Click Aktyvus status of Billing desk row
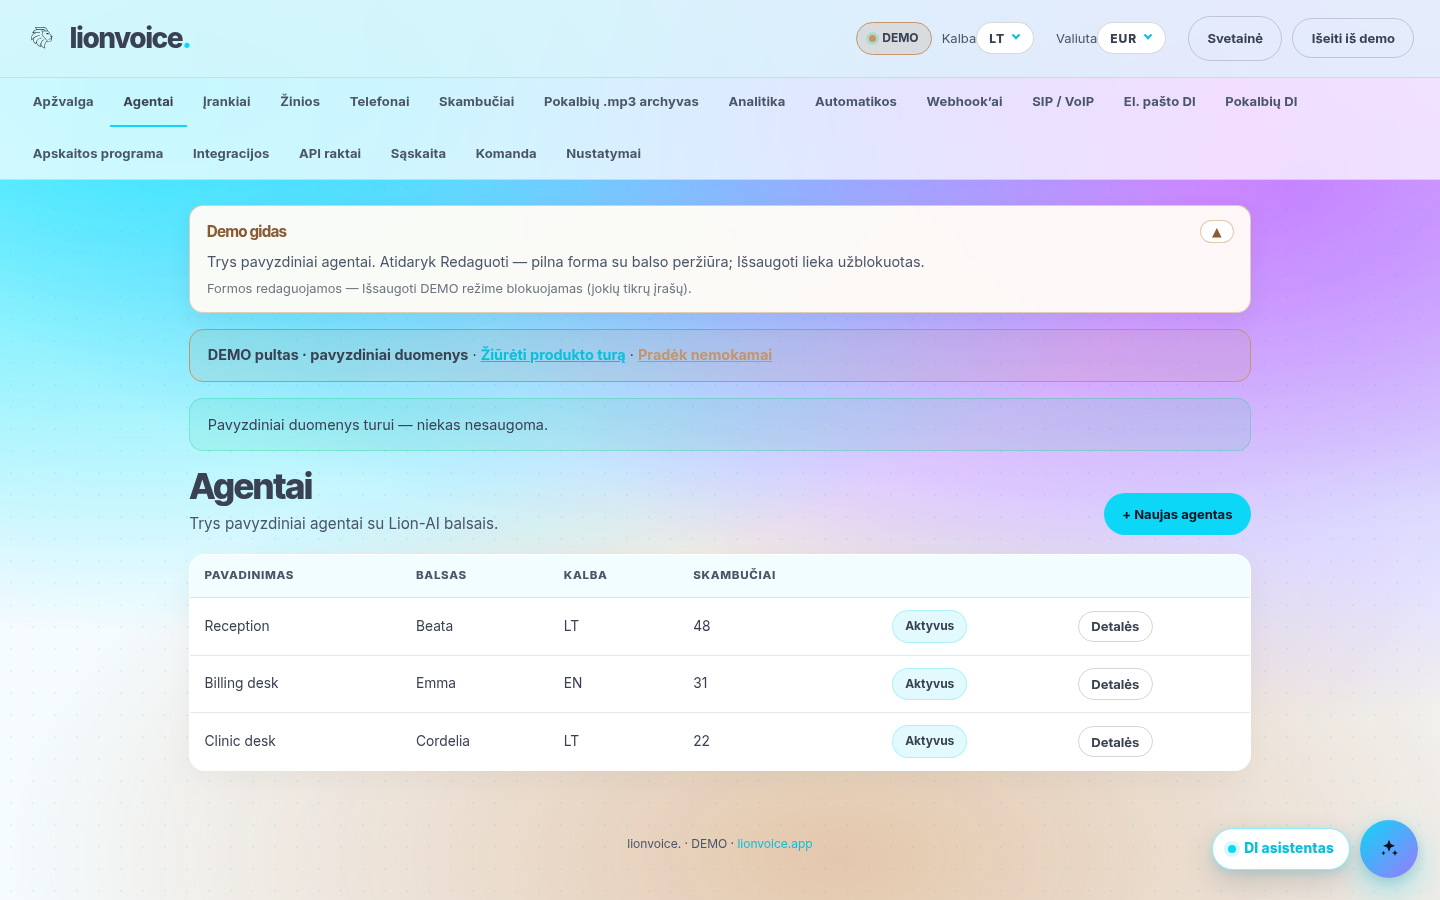Viewport: 1440px width, 900px height. [x=929, y=684]
